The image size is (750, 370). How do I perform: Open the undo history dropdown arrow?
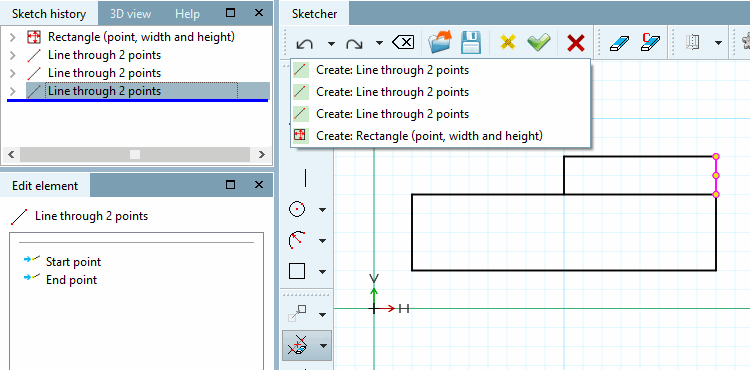click(331, 44)
